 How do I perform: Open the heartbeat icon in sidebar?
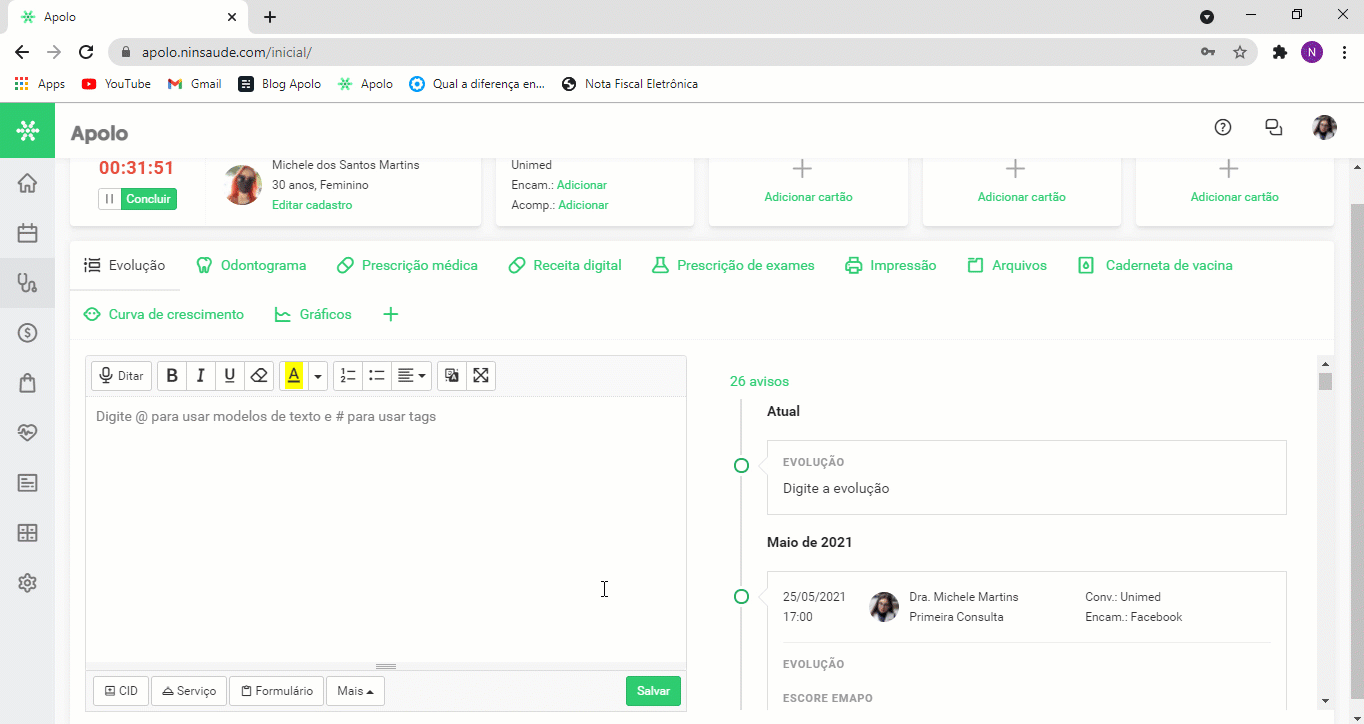(27, 433)
